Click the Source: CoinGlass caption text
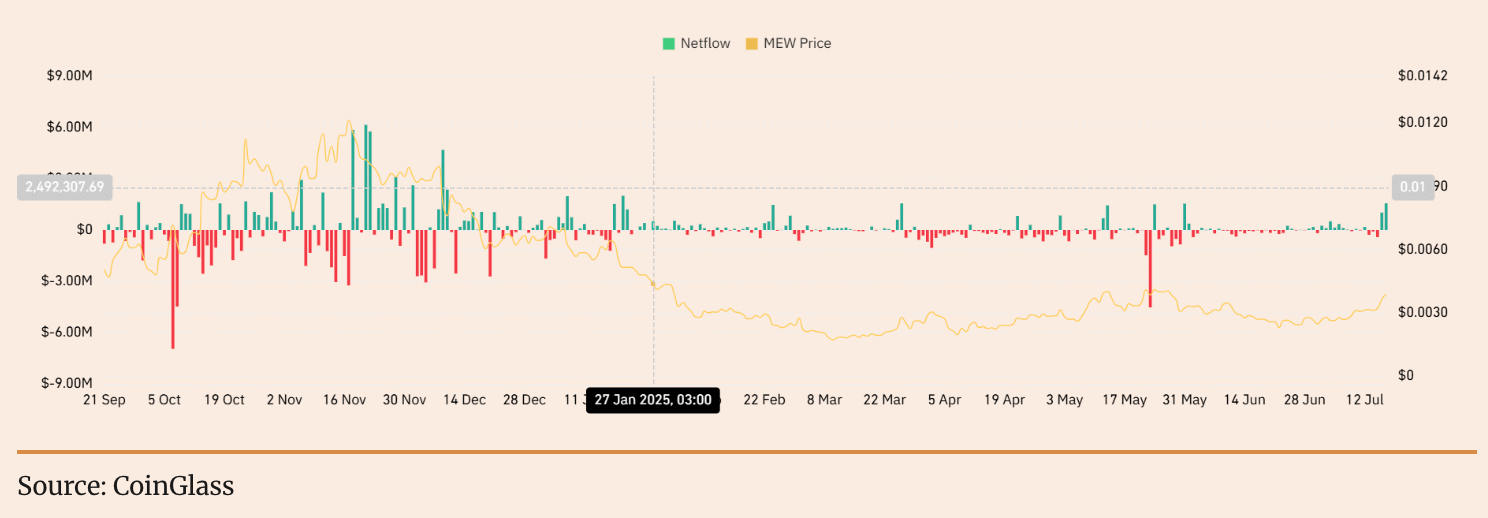Viewport: 1488px width, 518px height. pos(126,487)
